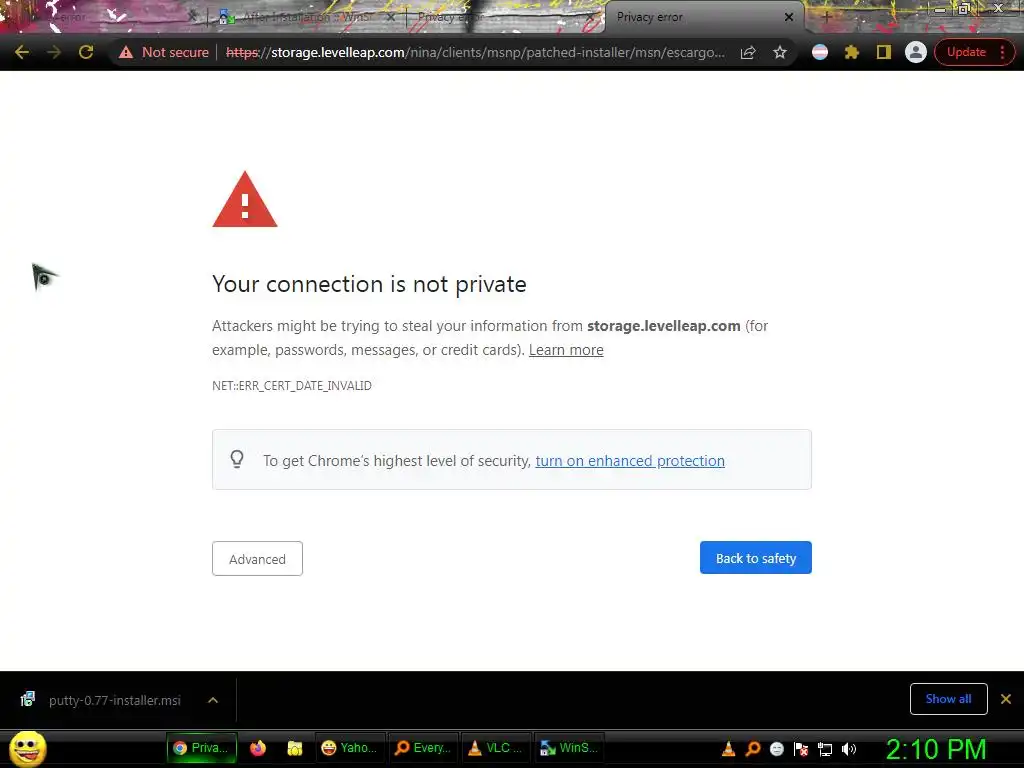1024x768 pixels.
Task: Click Show all downloads
Action: coord(948,699)
